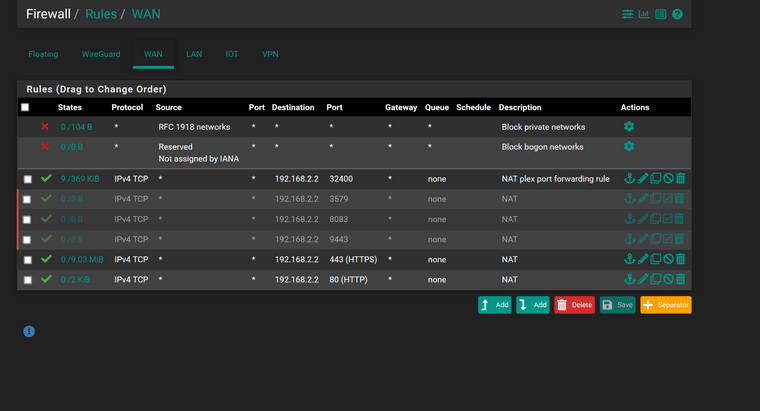
Task: Open gear settings for Block private networks
Action: [x=629, y=126]
